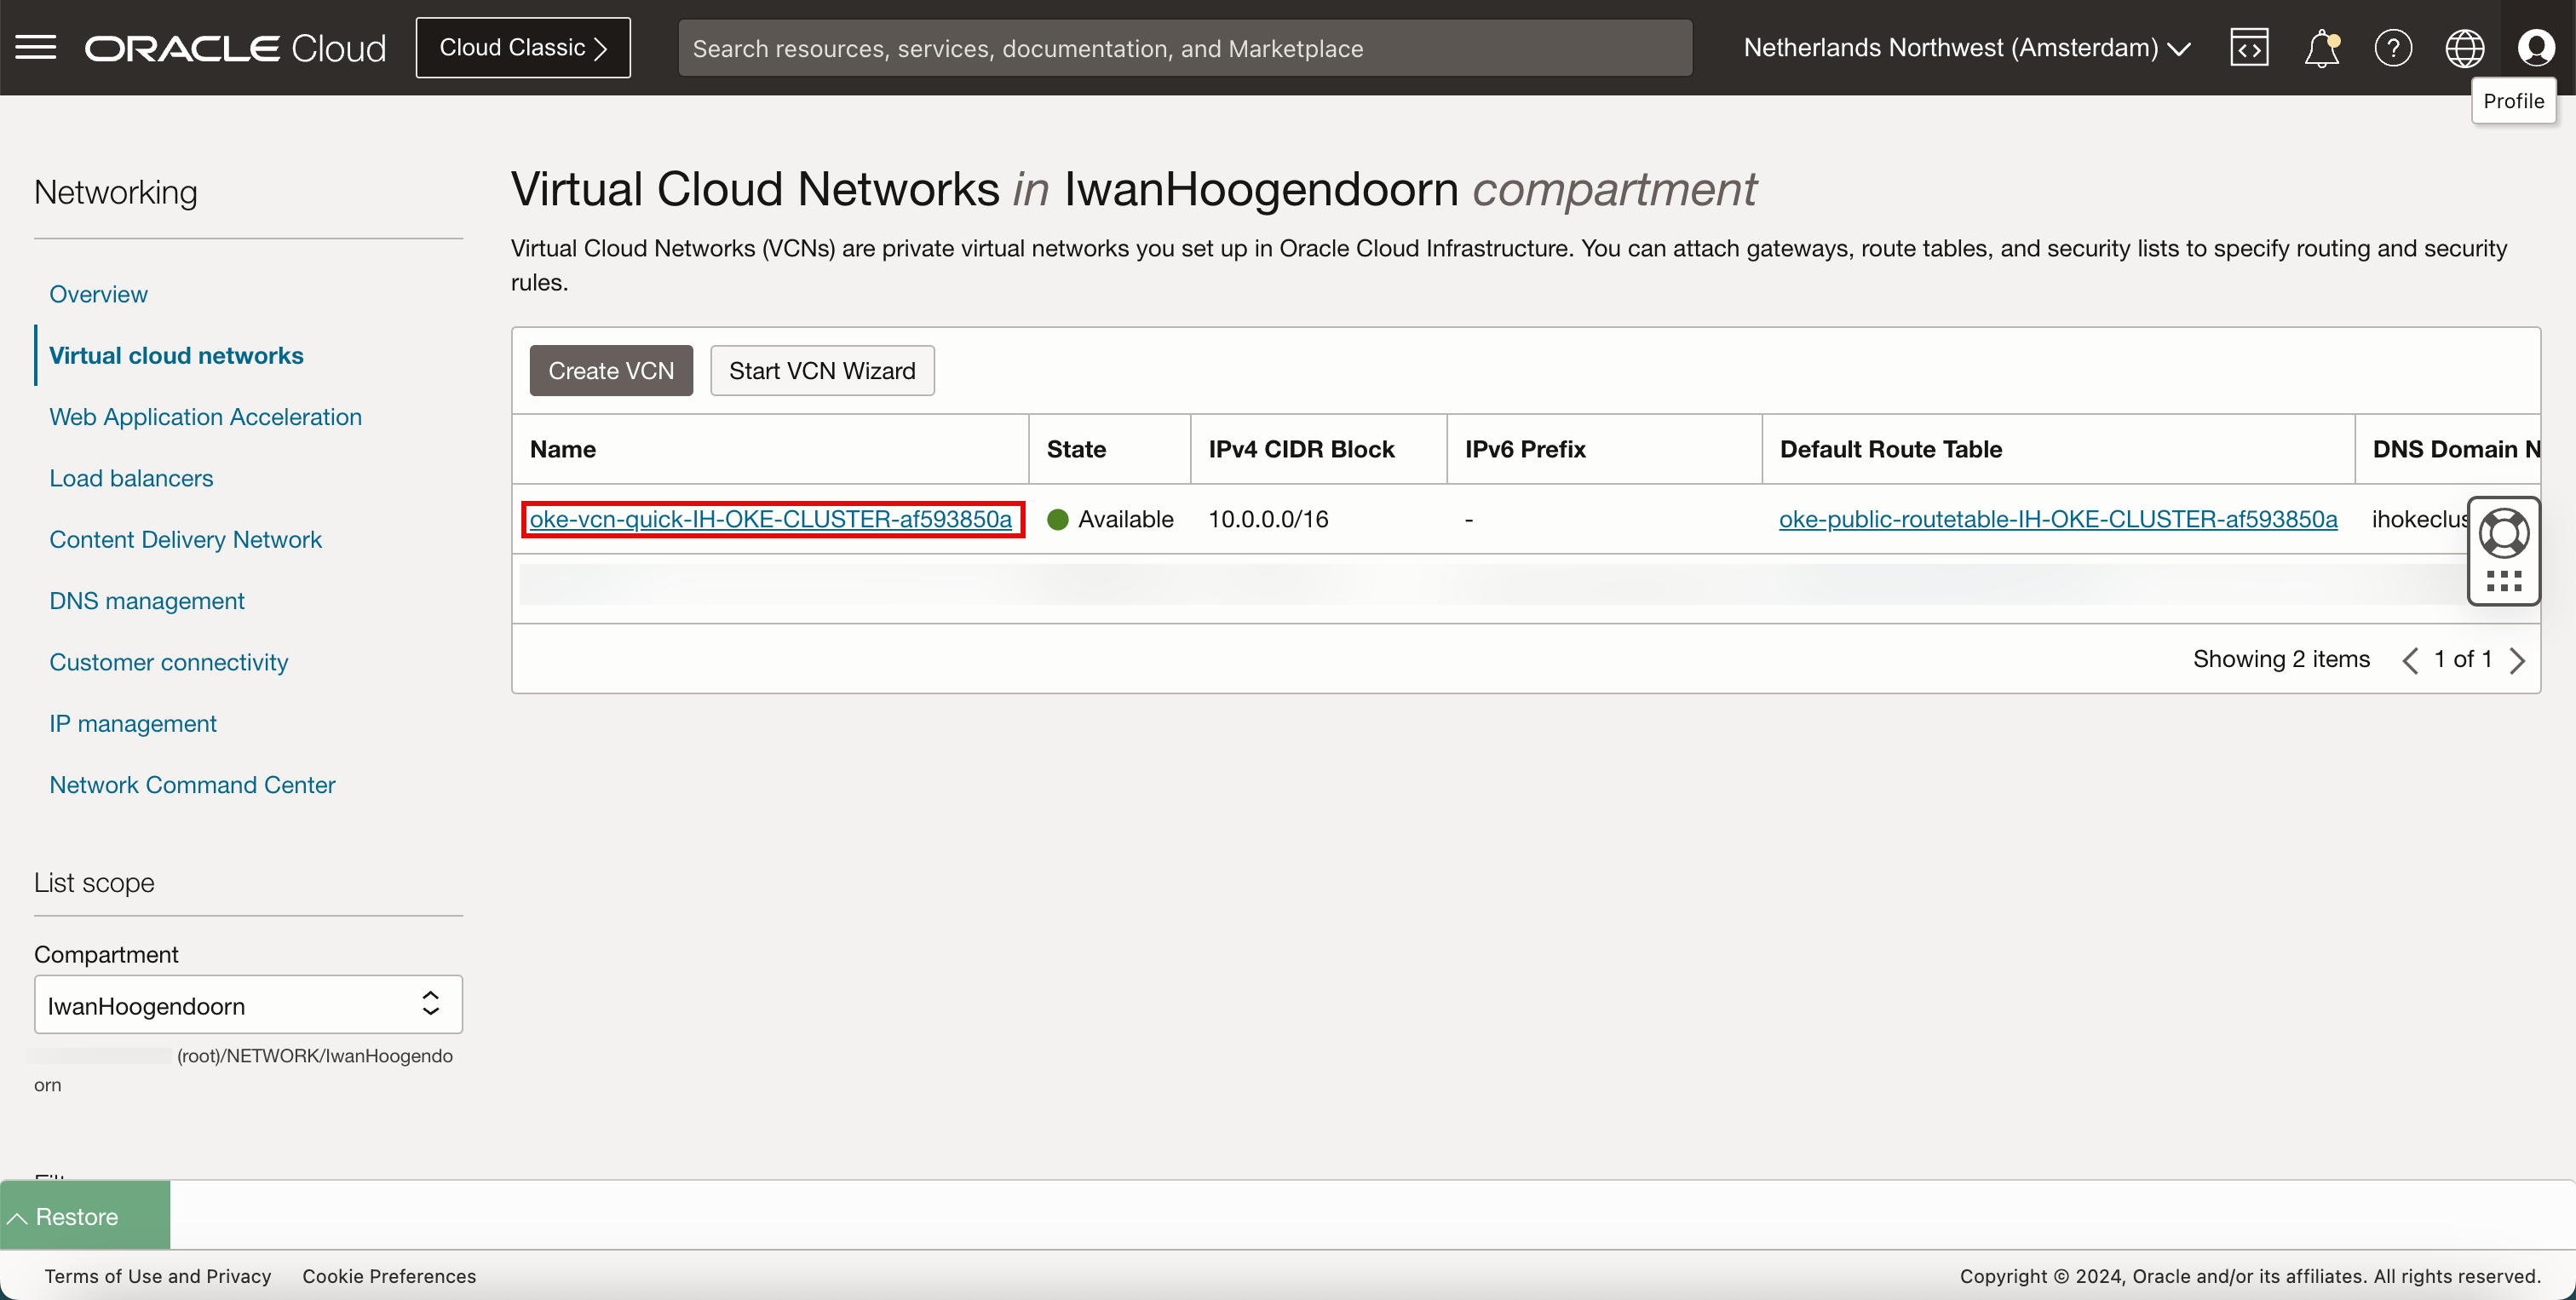
Task: Click the help question mark icon
Action: [x=2393, y=47]
